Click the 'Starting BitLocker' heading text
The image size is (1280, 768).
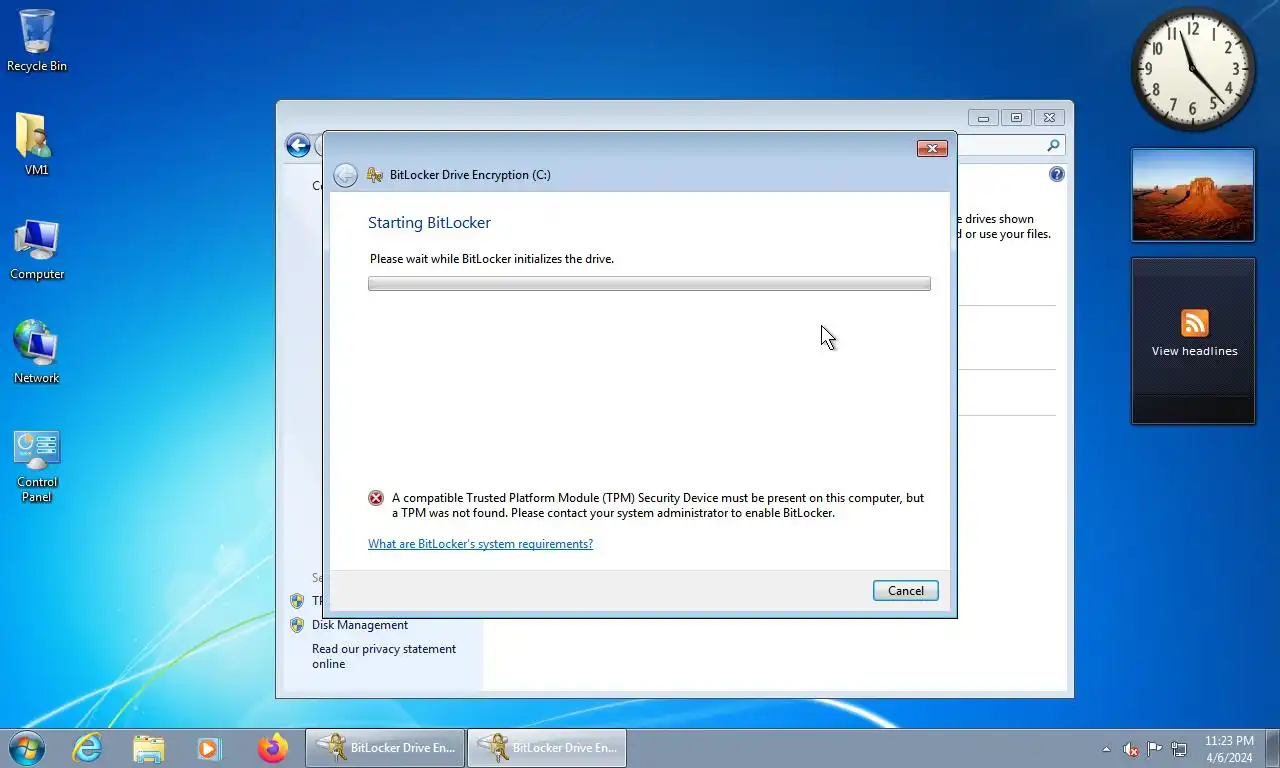point(429,222)
